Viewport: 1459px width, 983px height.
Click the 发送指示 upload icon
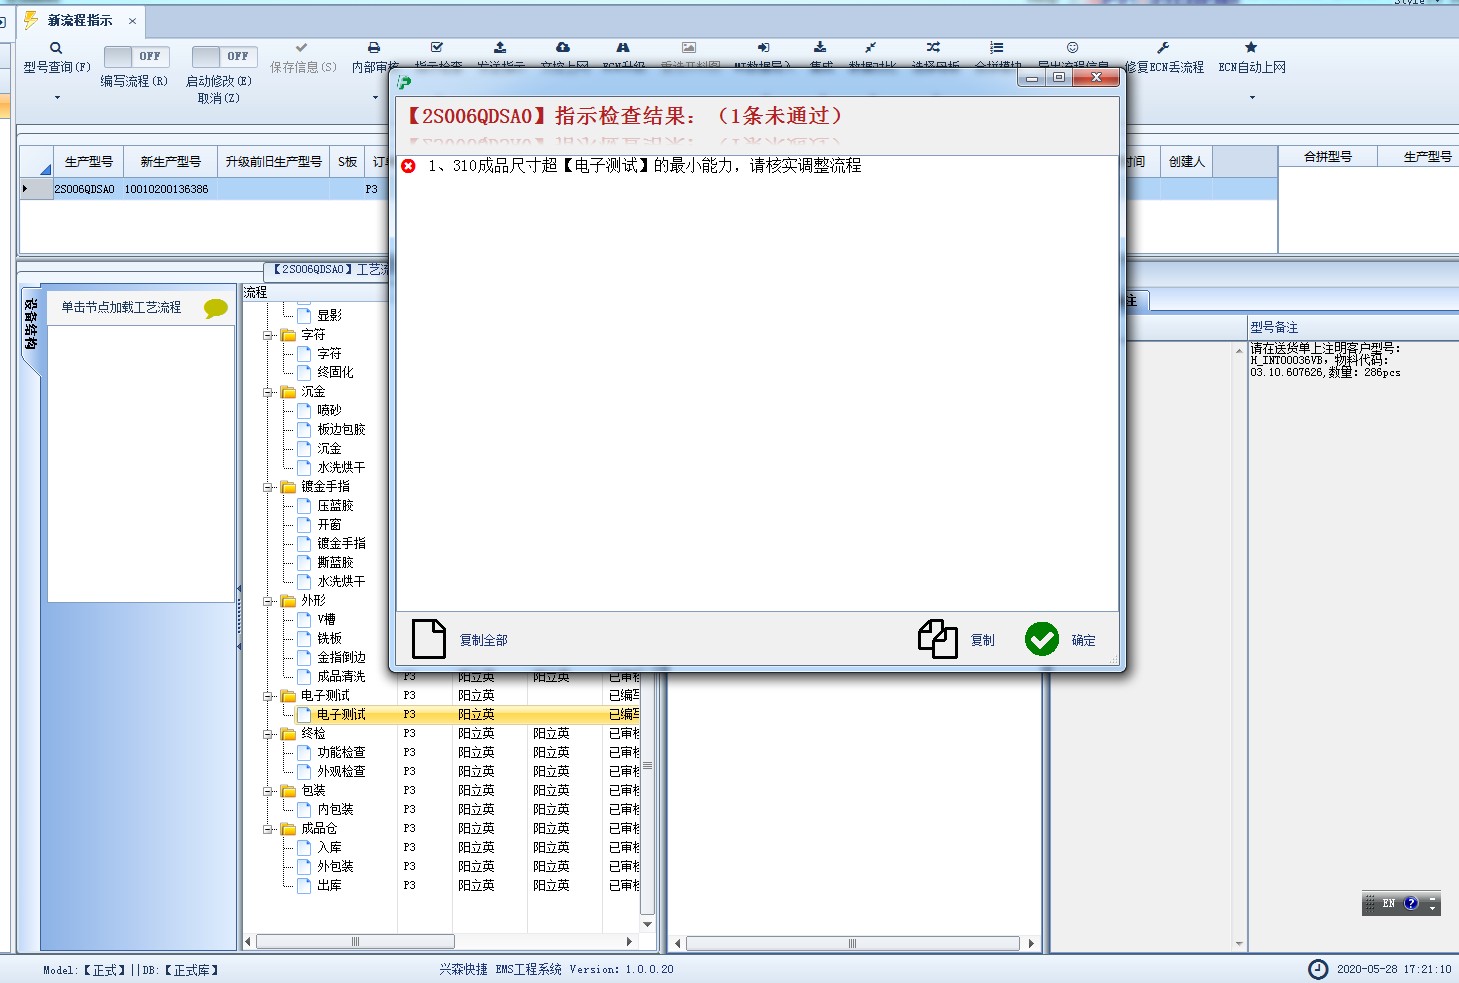tap(500, 48)
